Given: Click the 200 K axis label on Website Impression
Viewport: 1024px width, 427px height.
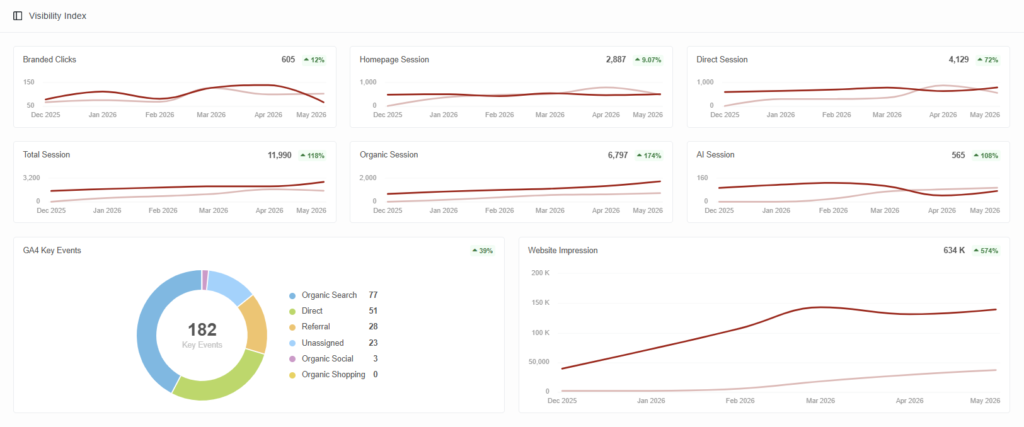Looking at the screenshot, I should (x=541, y=272).
